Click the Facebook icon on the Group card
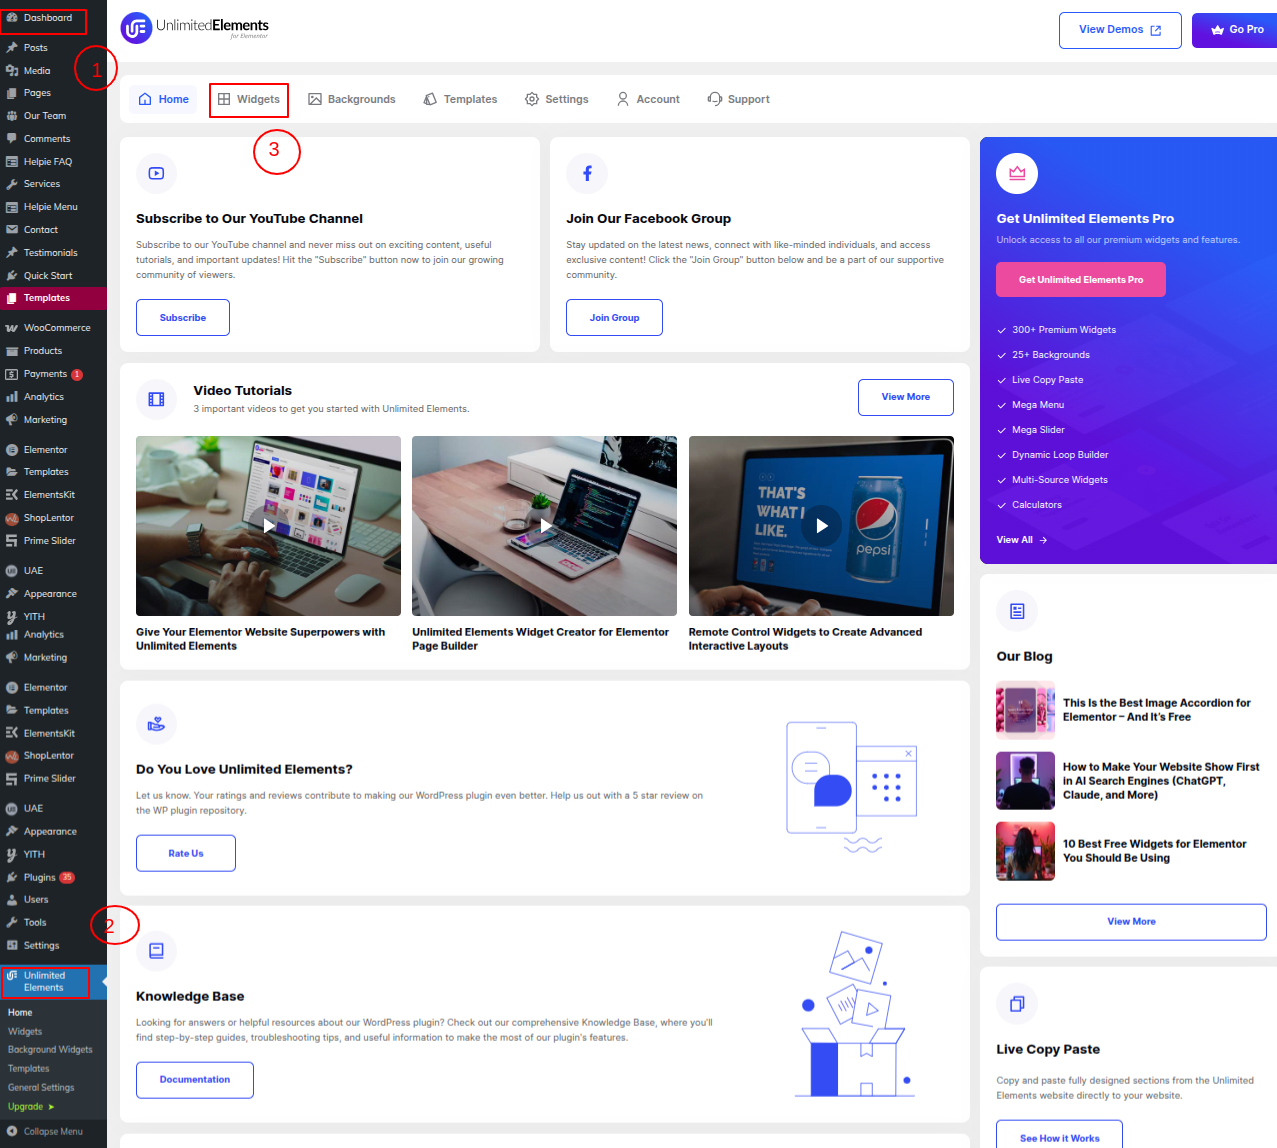 pyautogui.click(x=587, y=174)
